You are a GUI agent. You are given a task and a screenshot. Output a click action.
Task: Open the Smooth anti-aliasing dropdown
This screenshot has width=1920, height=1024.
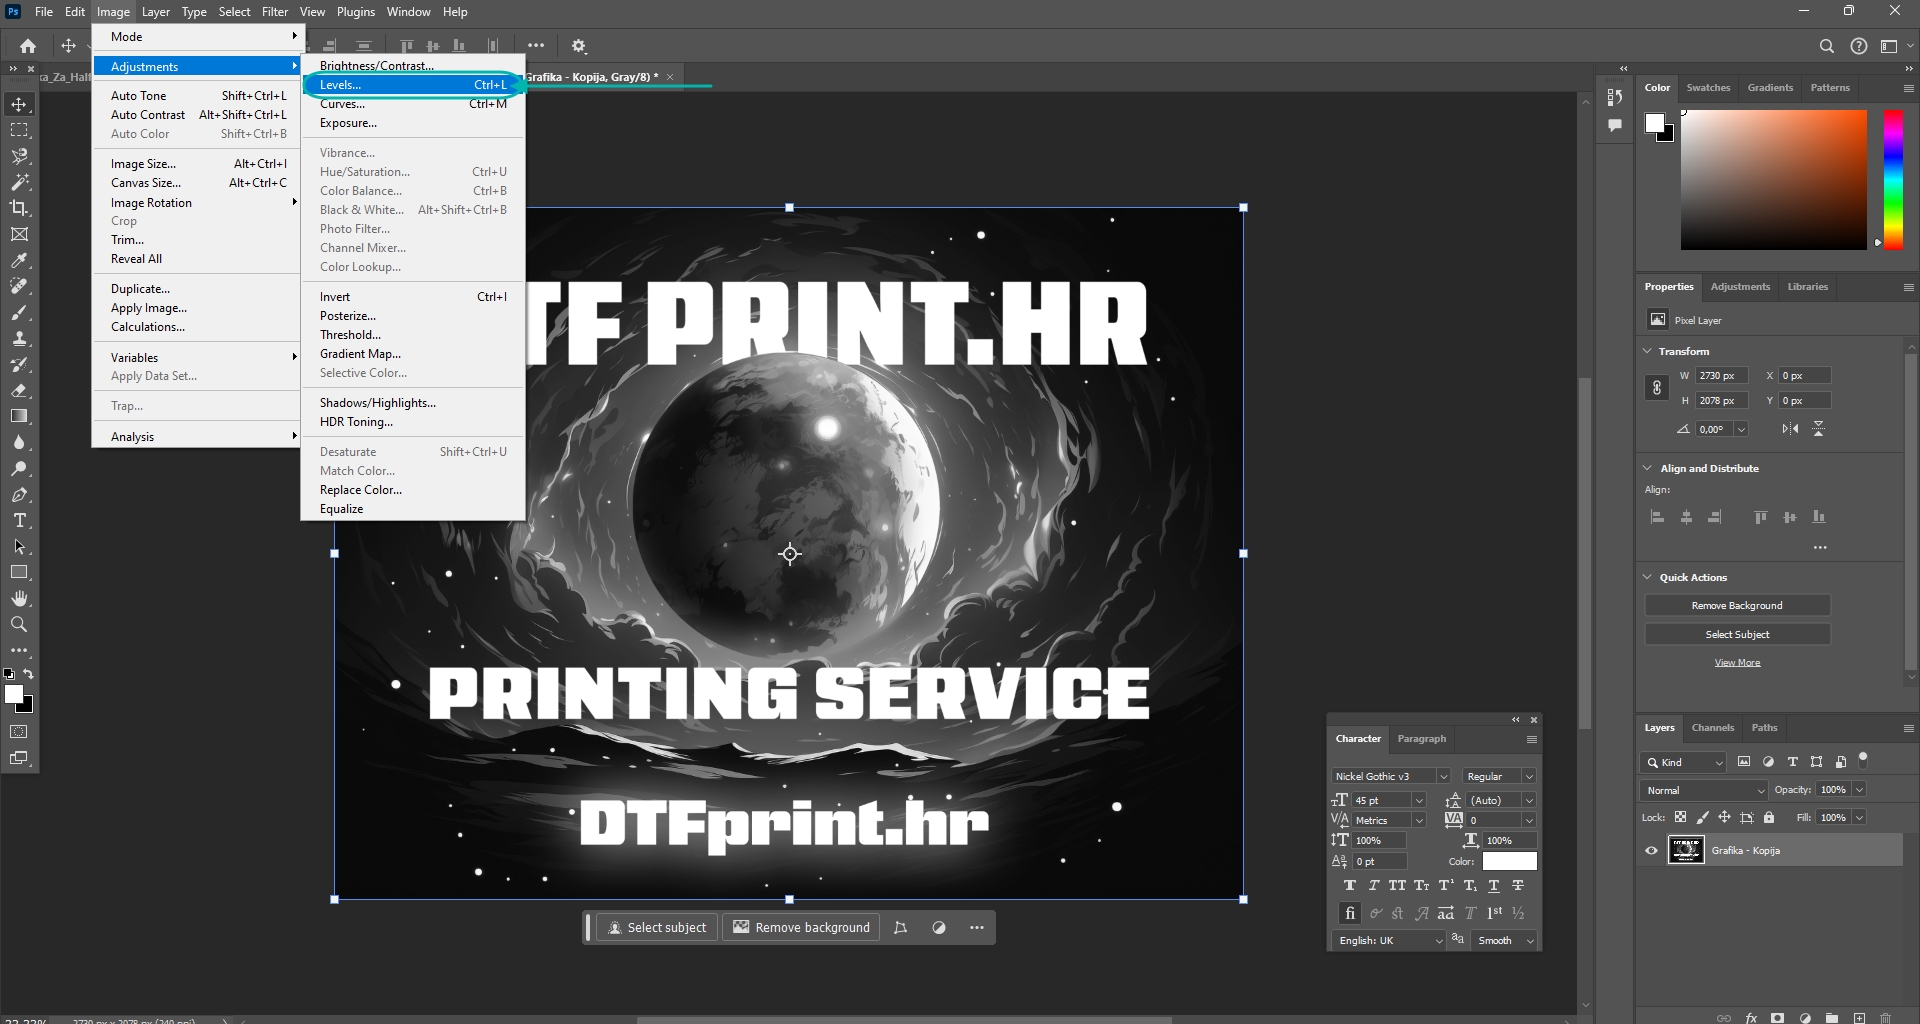click(x=1504, y=940)
